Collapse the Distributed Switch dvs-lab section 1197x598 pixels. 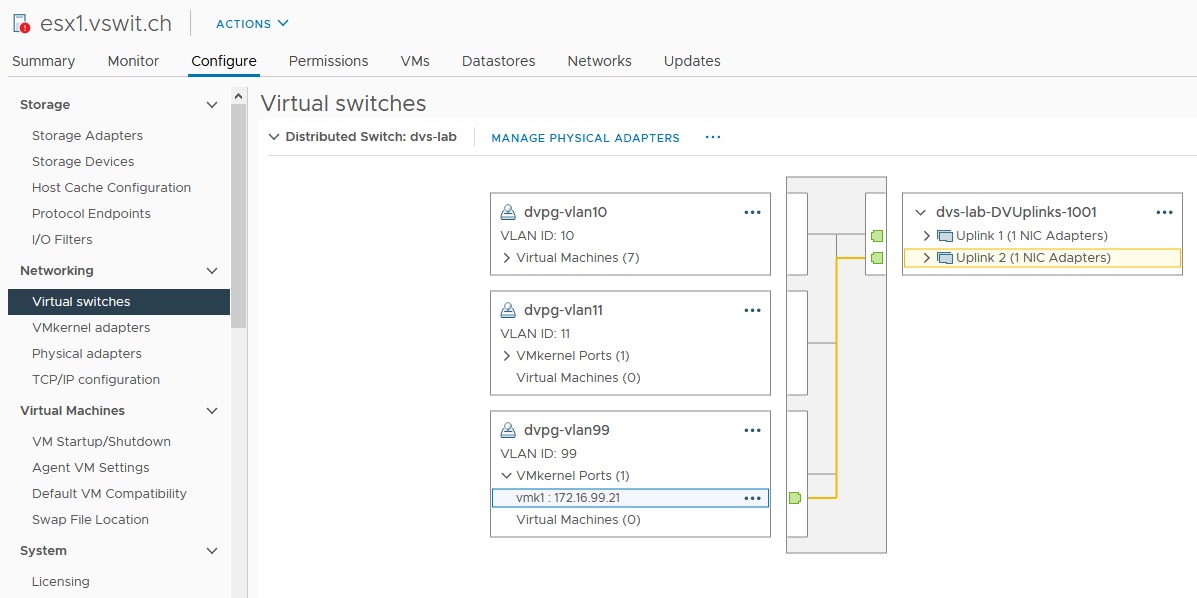(274, 138)
